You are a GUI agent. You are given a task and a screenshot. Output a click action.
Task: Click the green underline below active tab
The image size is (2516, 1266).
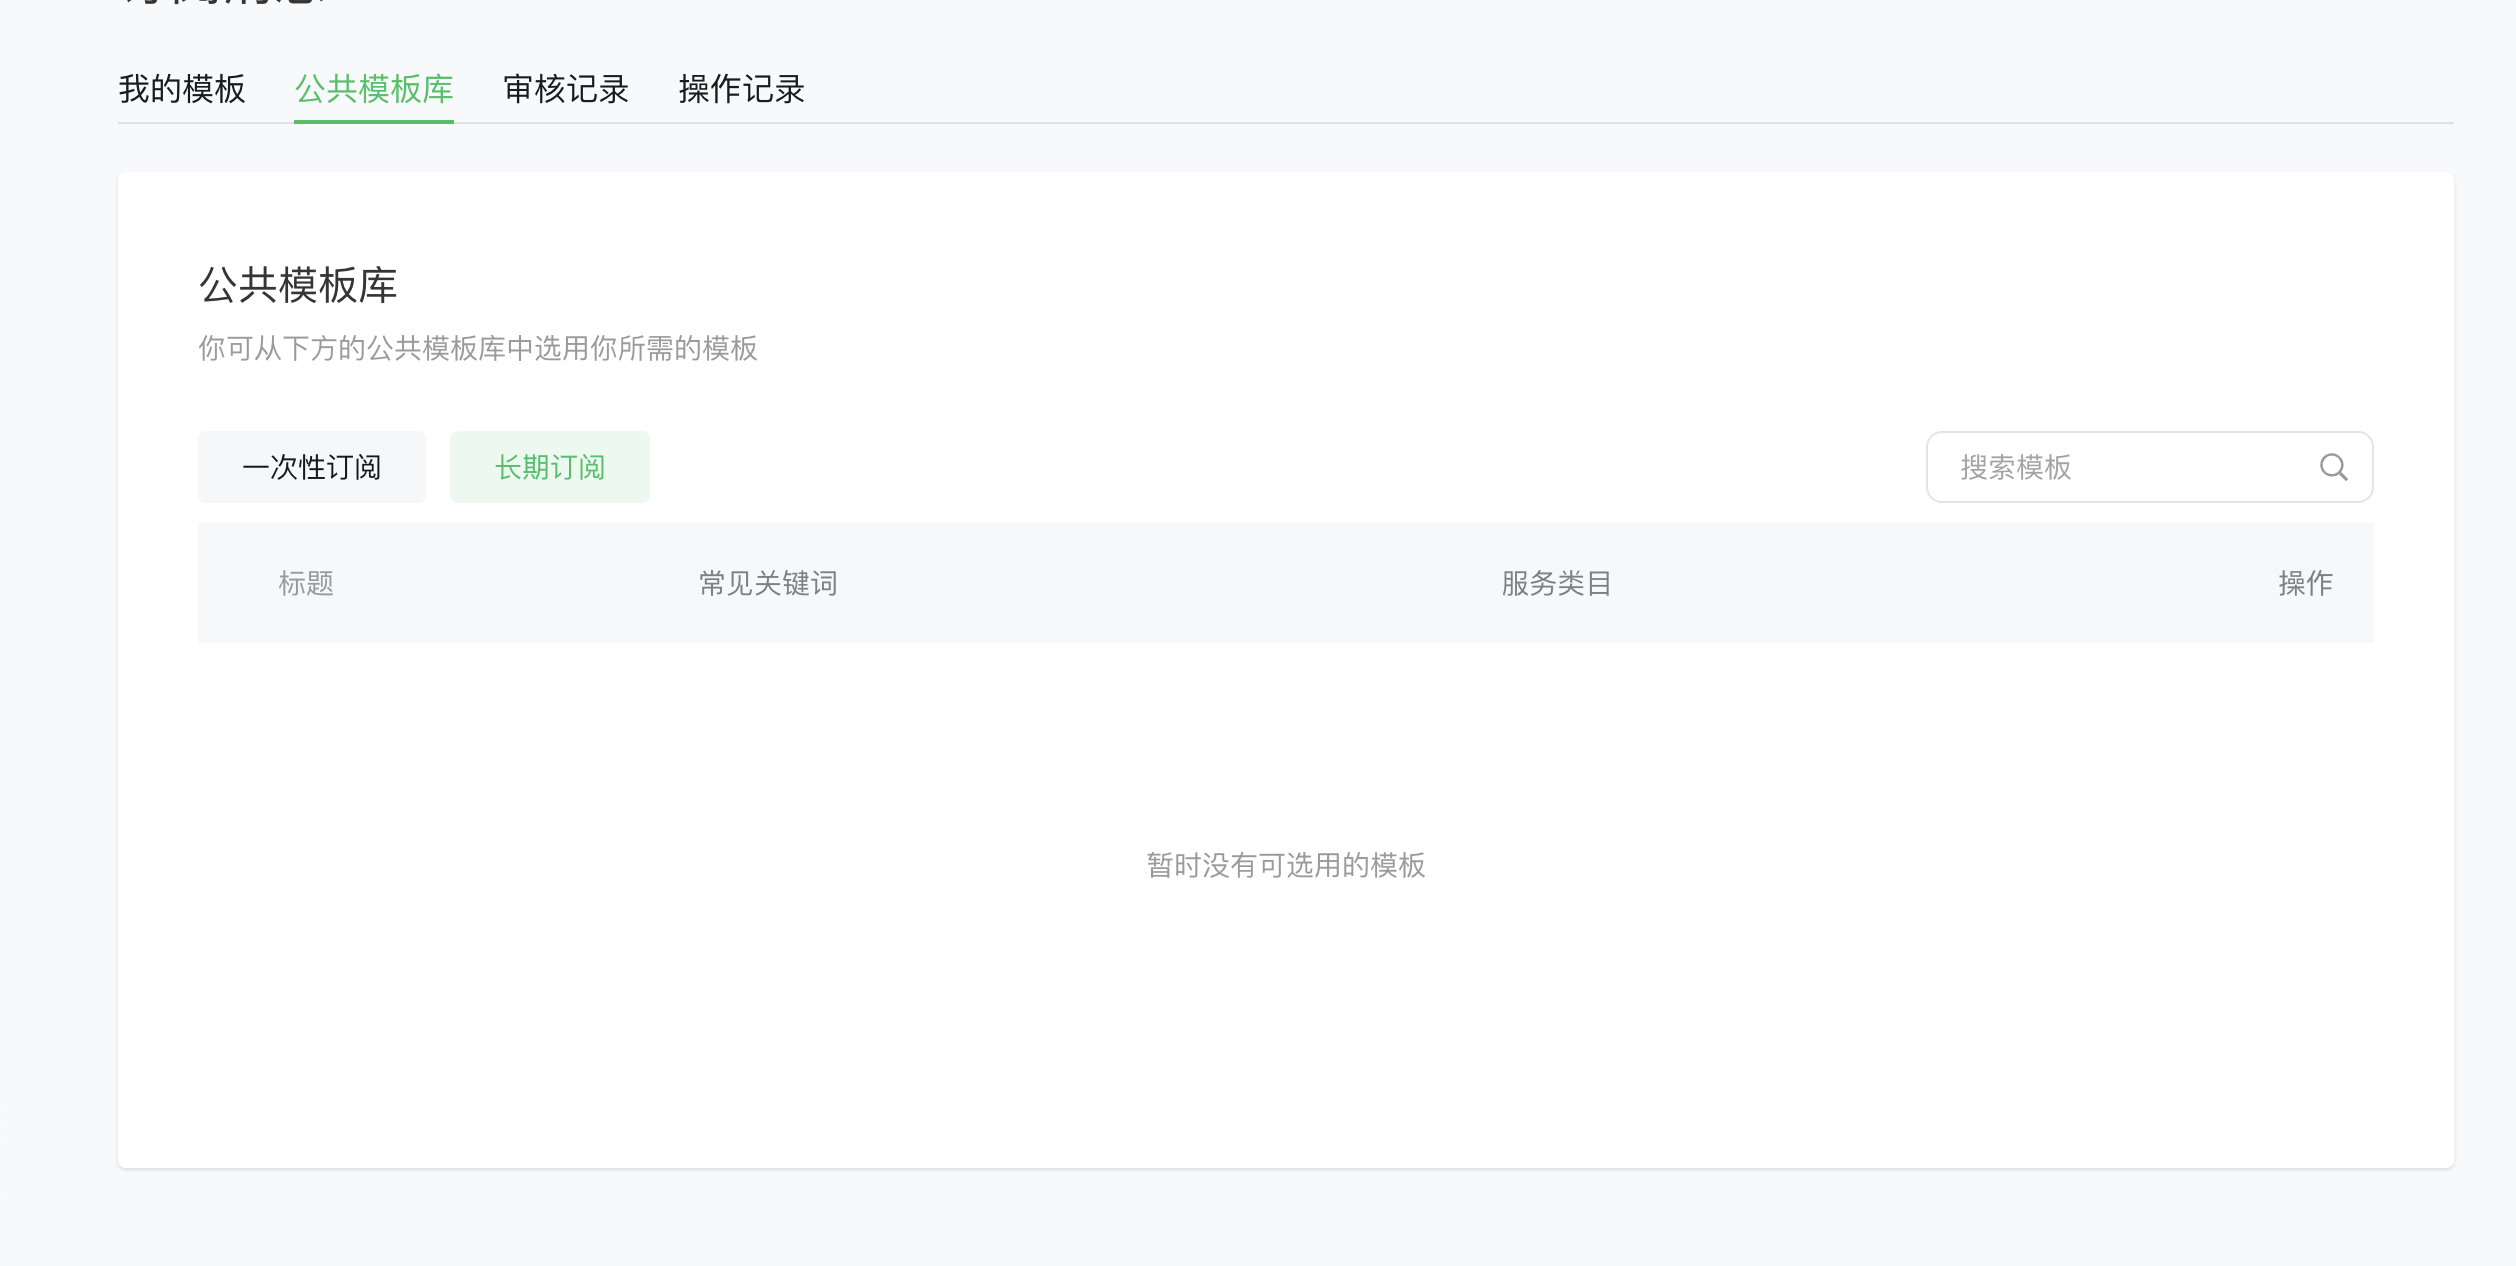pos(374,121)
